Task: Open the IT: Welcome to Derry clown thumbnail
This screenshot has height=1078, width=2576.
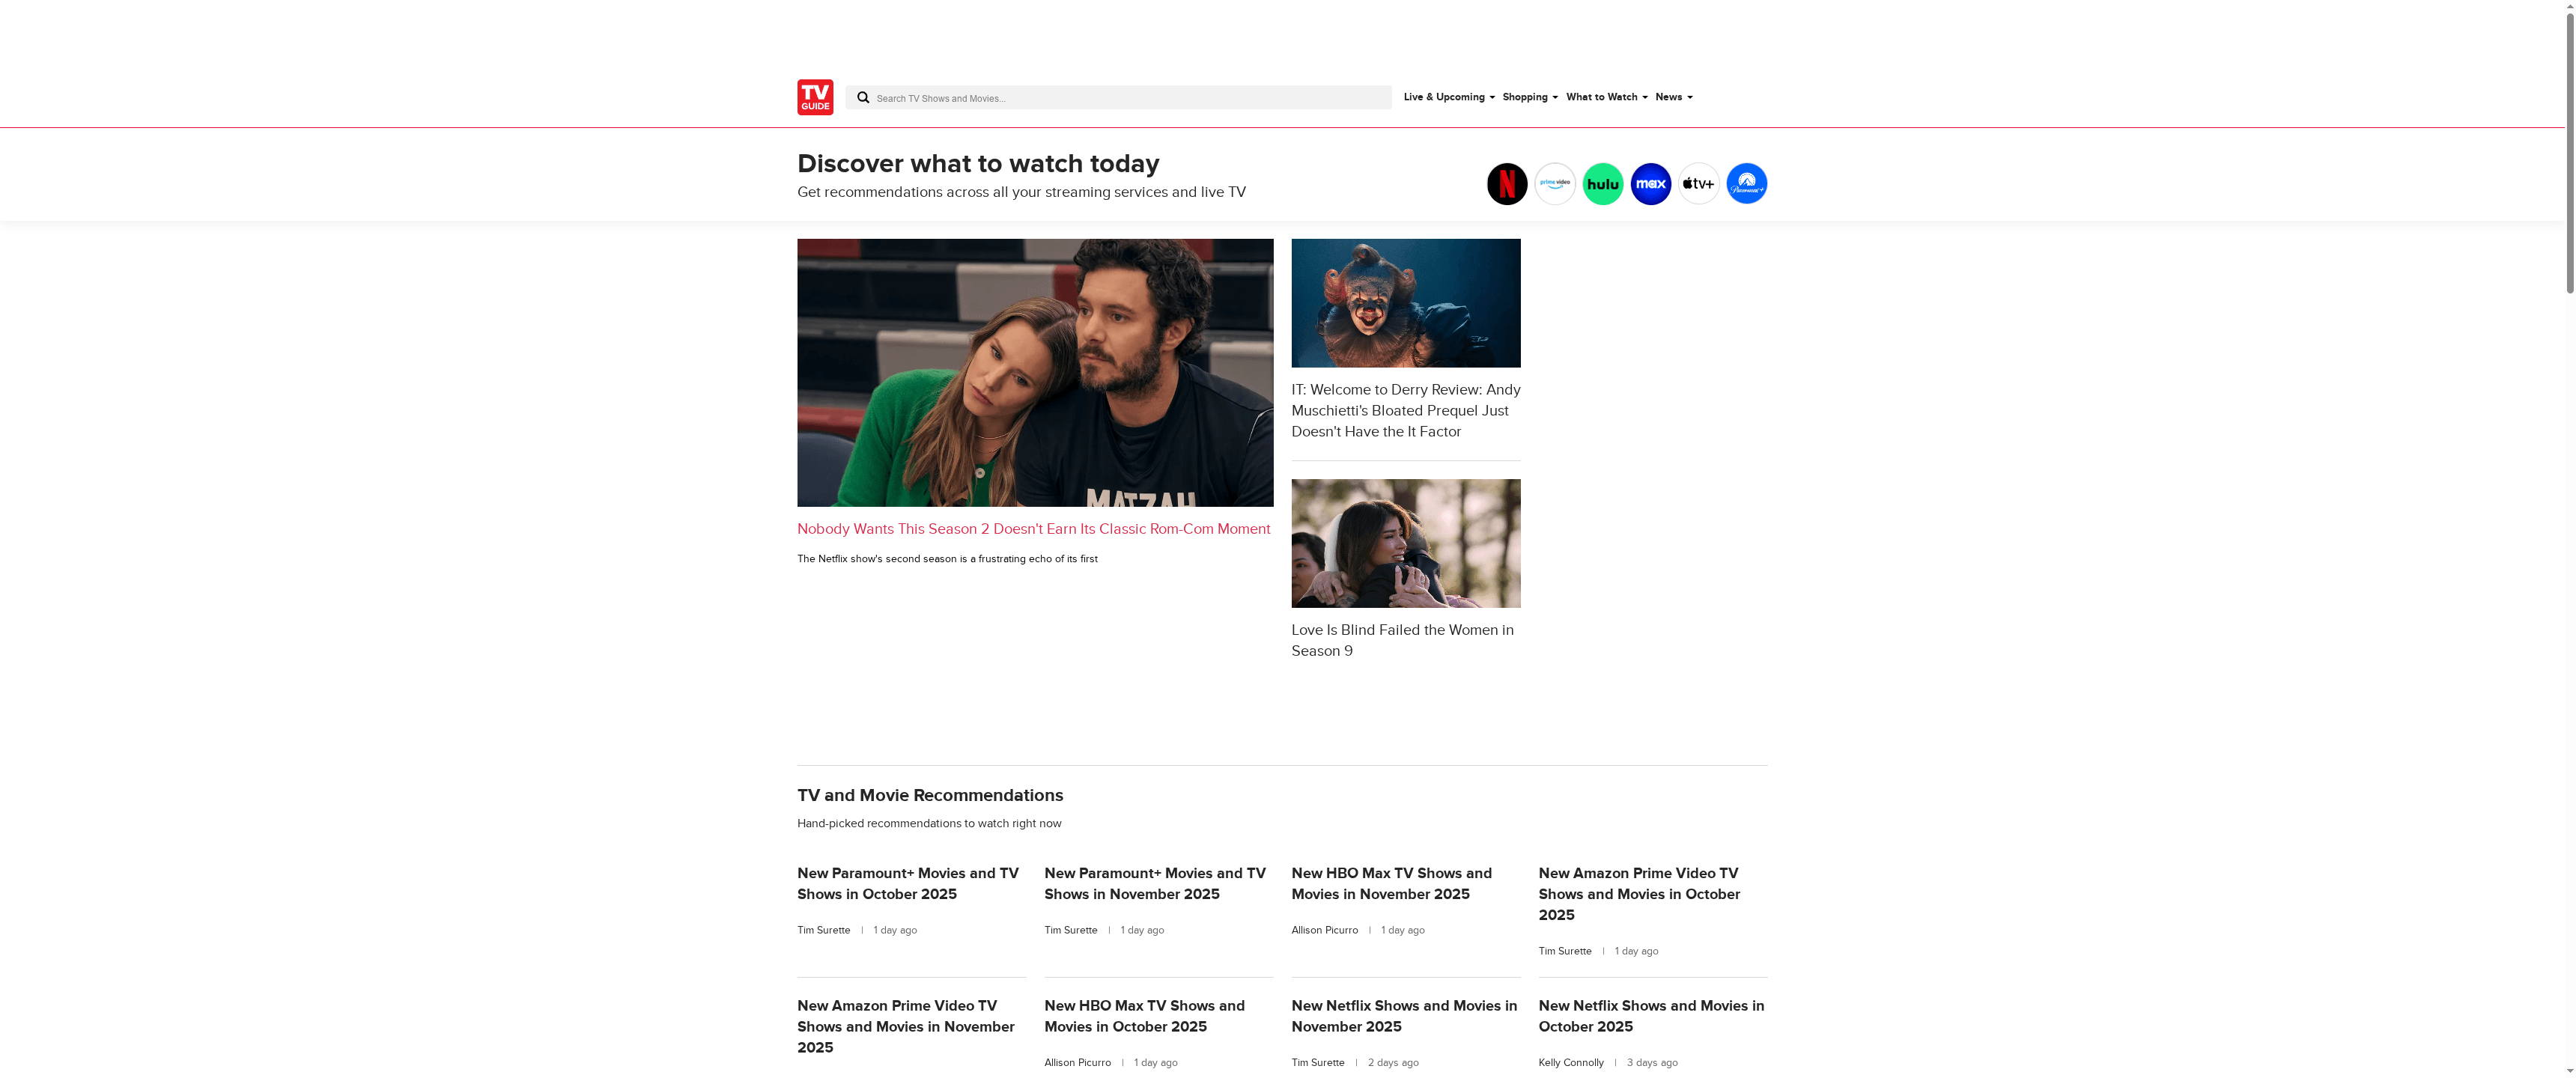Action: (x=1406, y=303)
